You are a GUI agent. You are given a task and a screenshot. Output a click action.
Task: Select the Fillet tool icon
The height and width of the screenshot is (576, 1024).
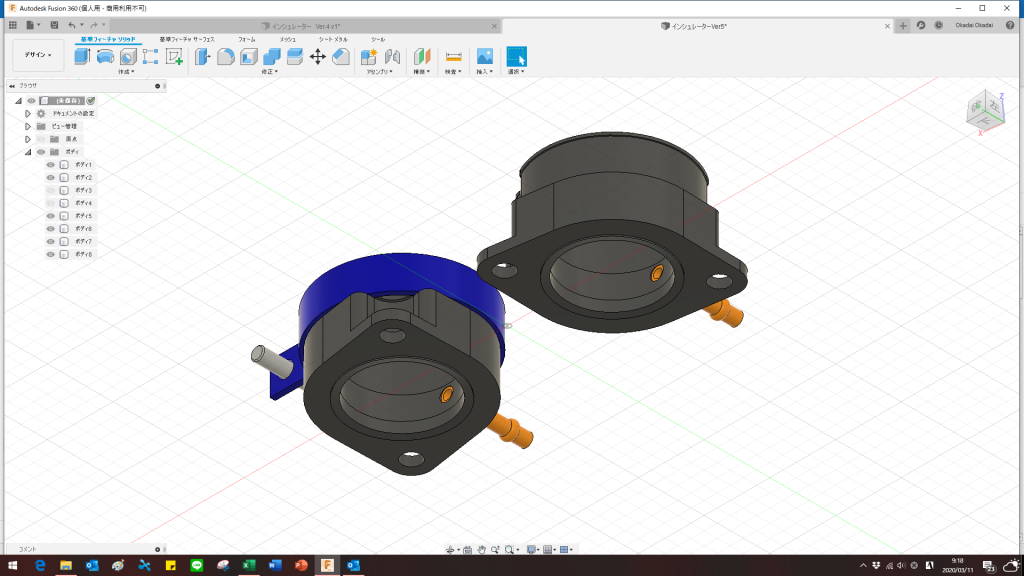226,56
